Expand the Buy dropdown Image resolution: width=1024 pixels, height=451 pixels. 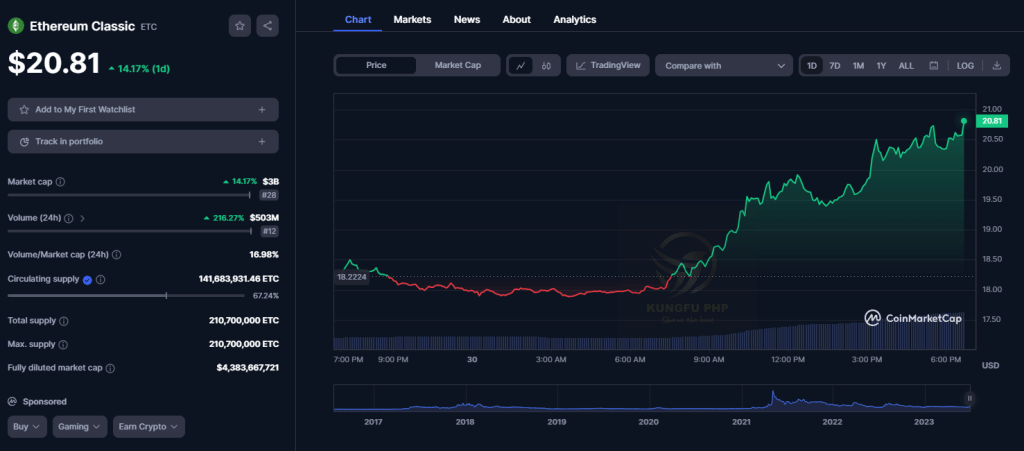[27, 427]
